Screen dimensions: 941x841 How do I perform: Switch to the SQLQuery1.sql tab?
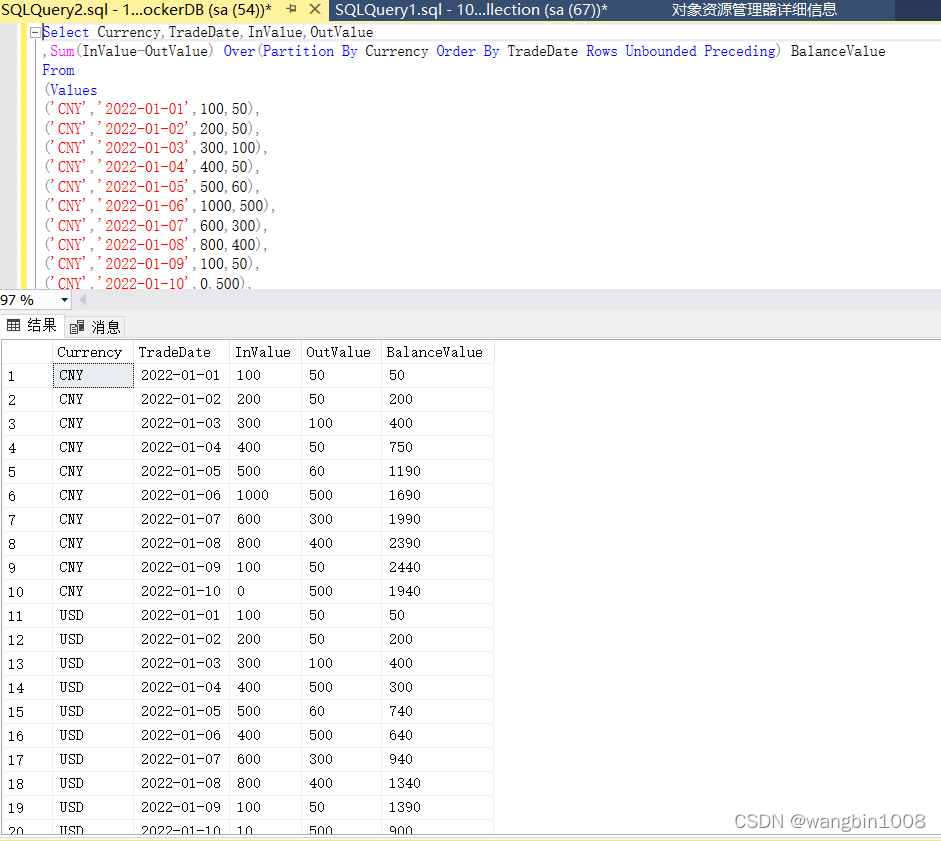(471, 10)
